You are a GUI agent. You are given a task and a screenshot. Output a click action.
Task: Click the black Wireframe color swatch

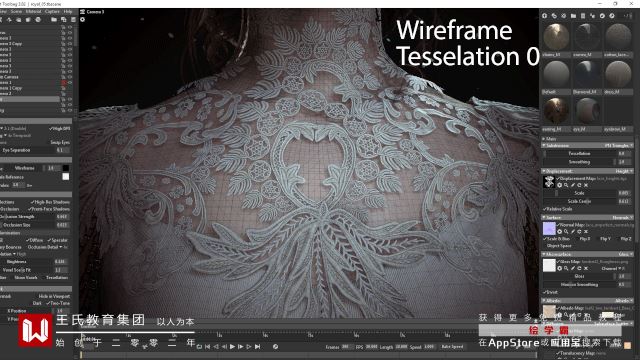pyautogui.click(x=65, y=168)
